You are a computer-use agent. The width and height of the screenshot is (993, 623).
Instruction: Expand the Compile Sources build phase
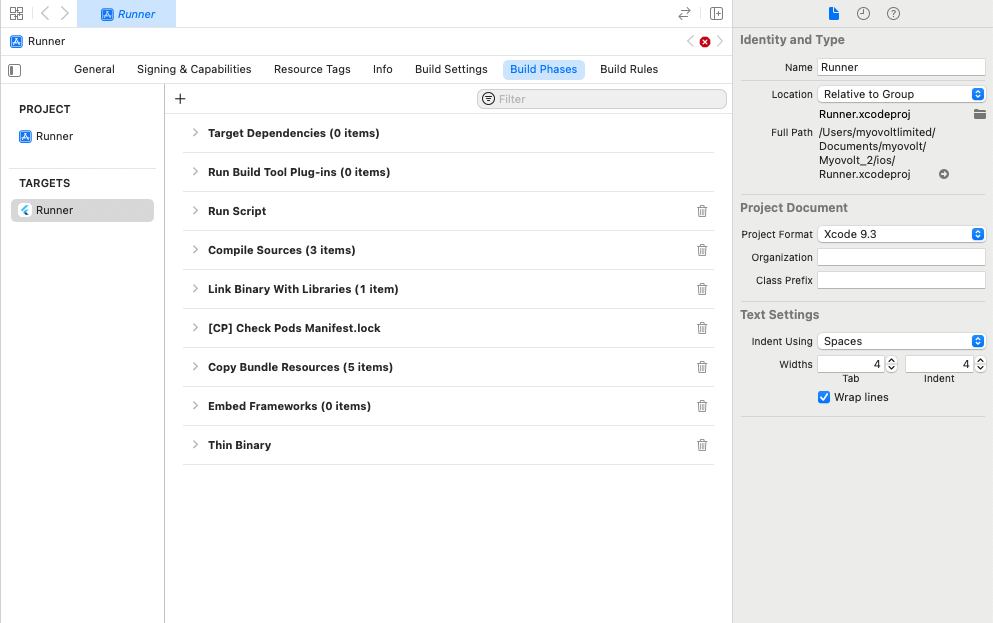click(195, 250)
